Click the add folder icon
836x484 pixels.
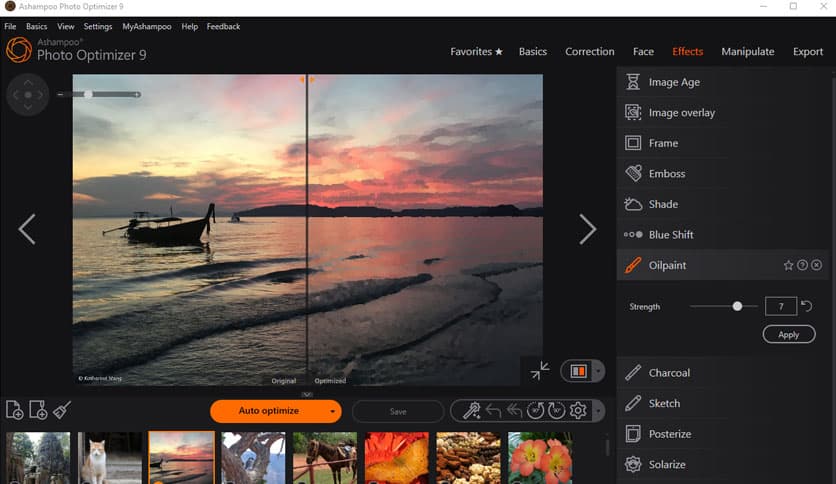[x=38, y=410]
